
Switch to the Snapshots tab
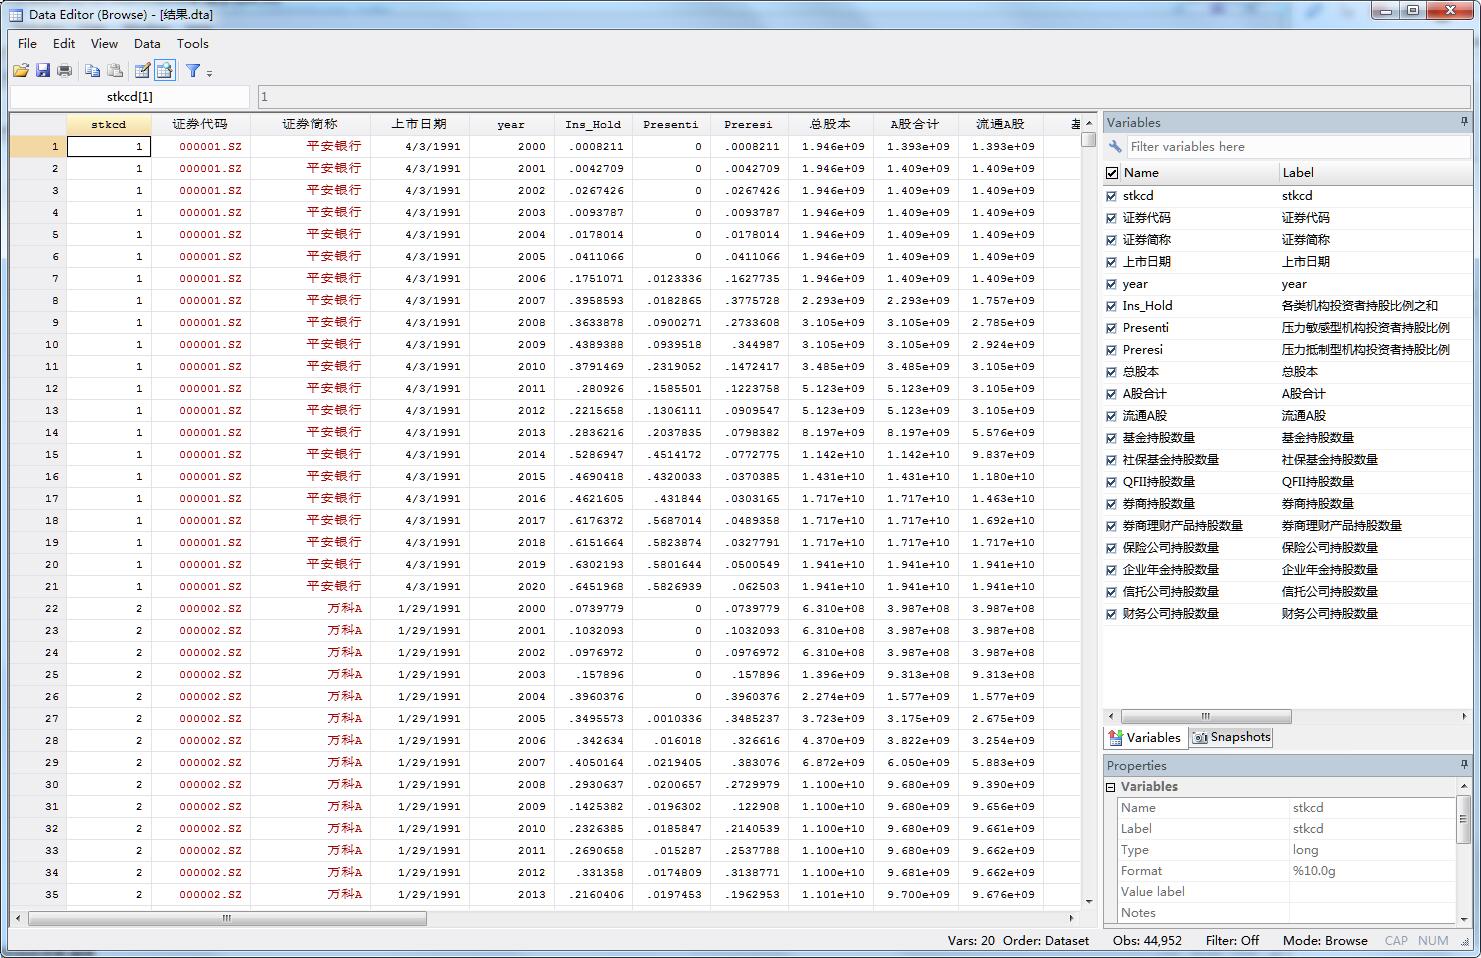click(x=1231, y=737)
